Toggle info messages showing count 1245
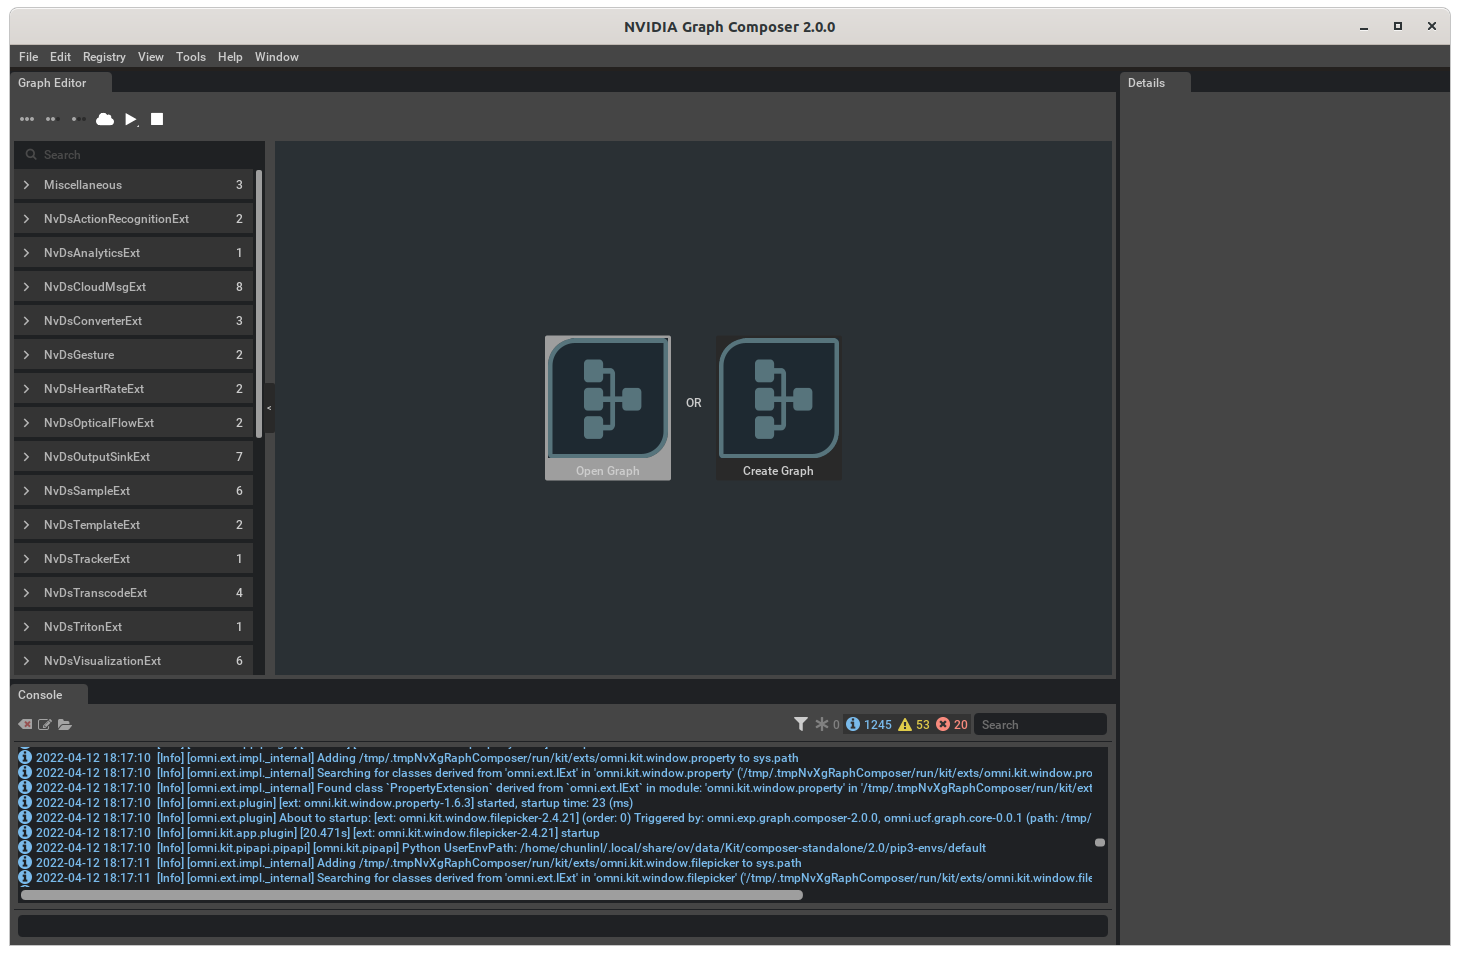The width and height of the screenshot is (1460, 955). [x=866, y=724]
